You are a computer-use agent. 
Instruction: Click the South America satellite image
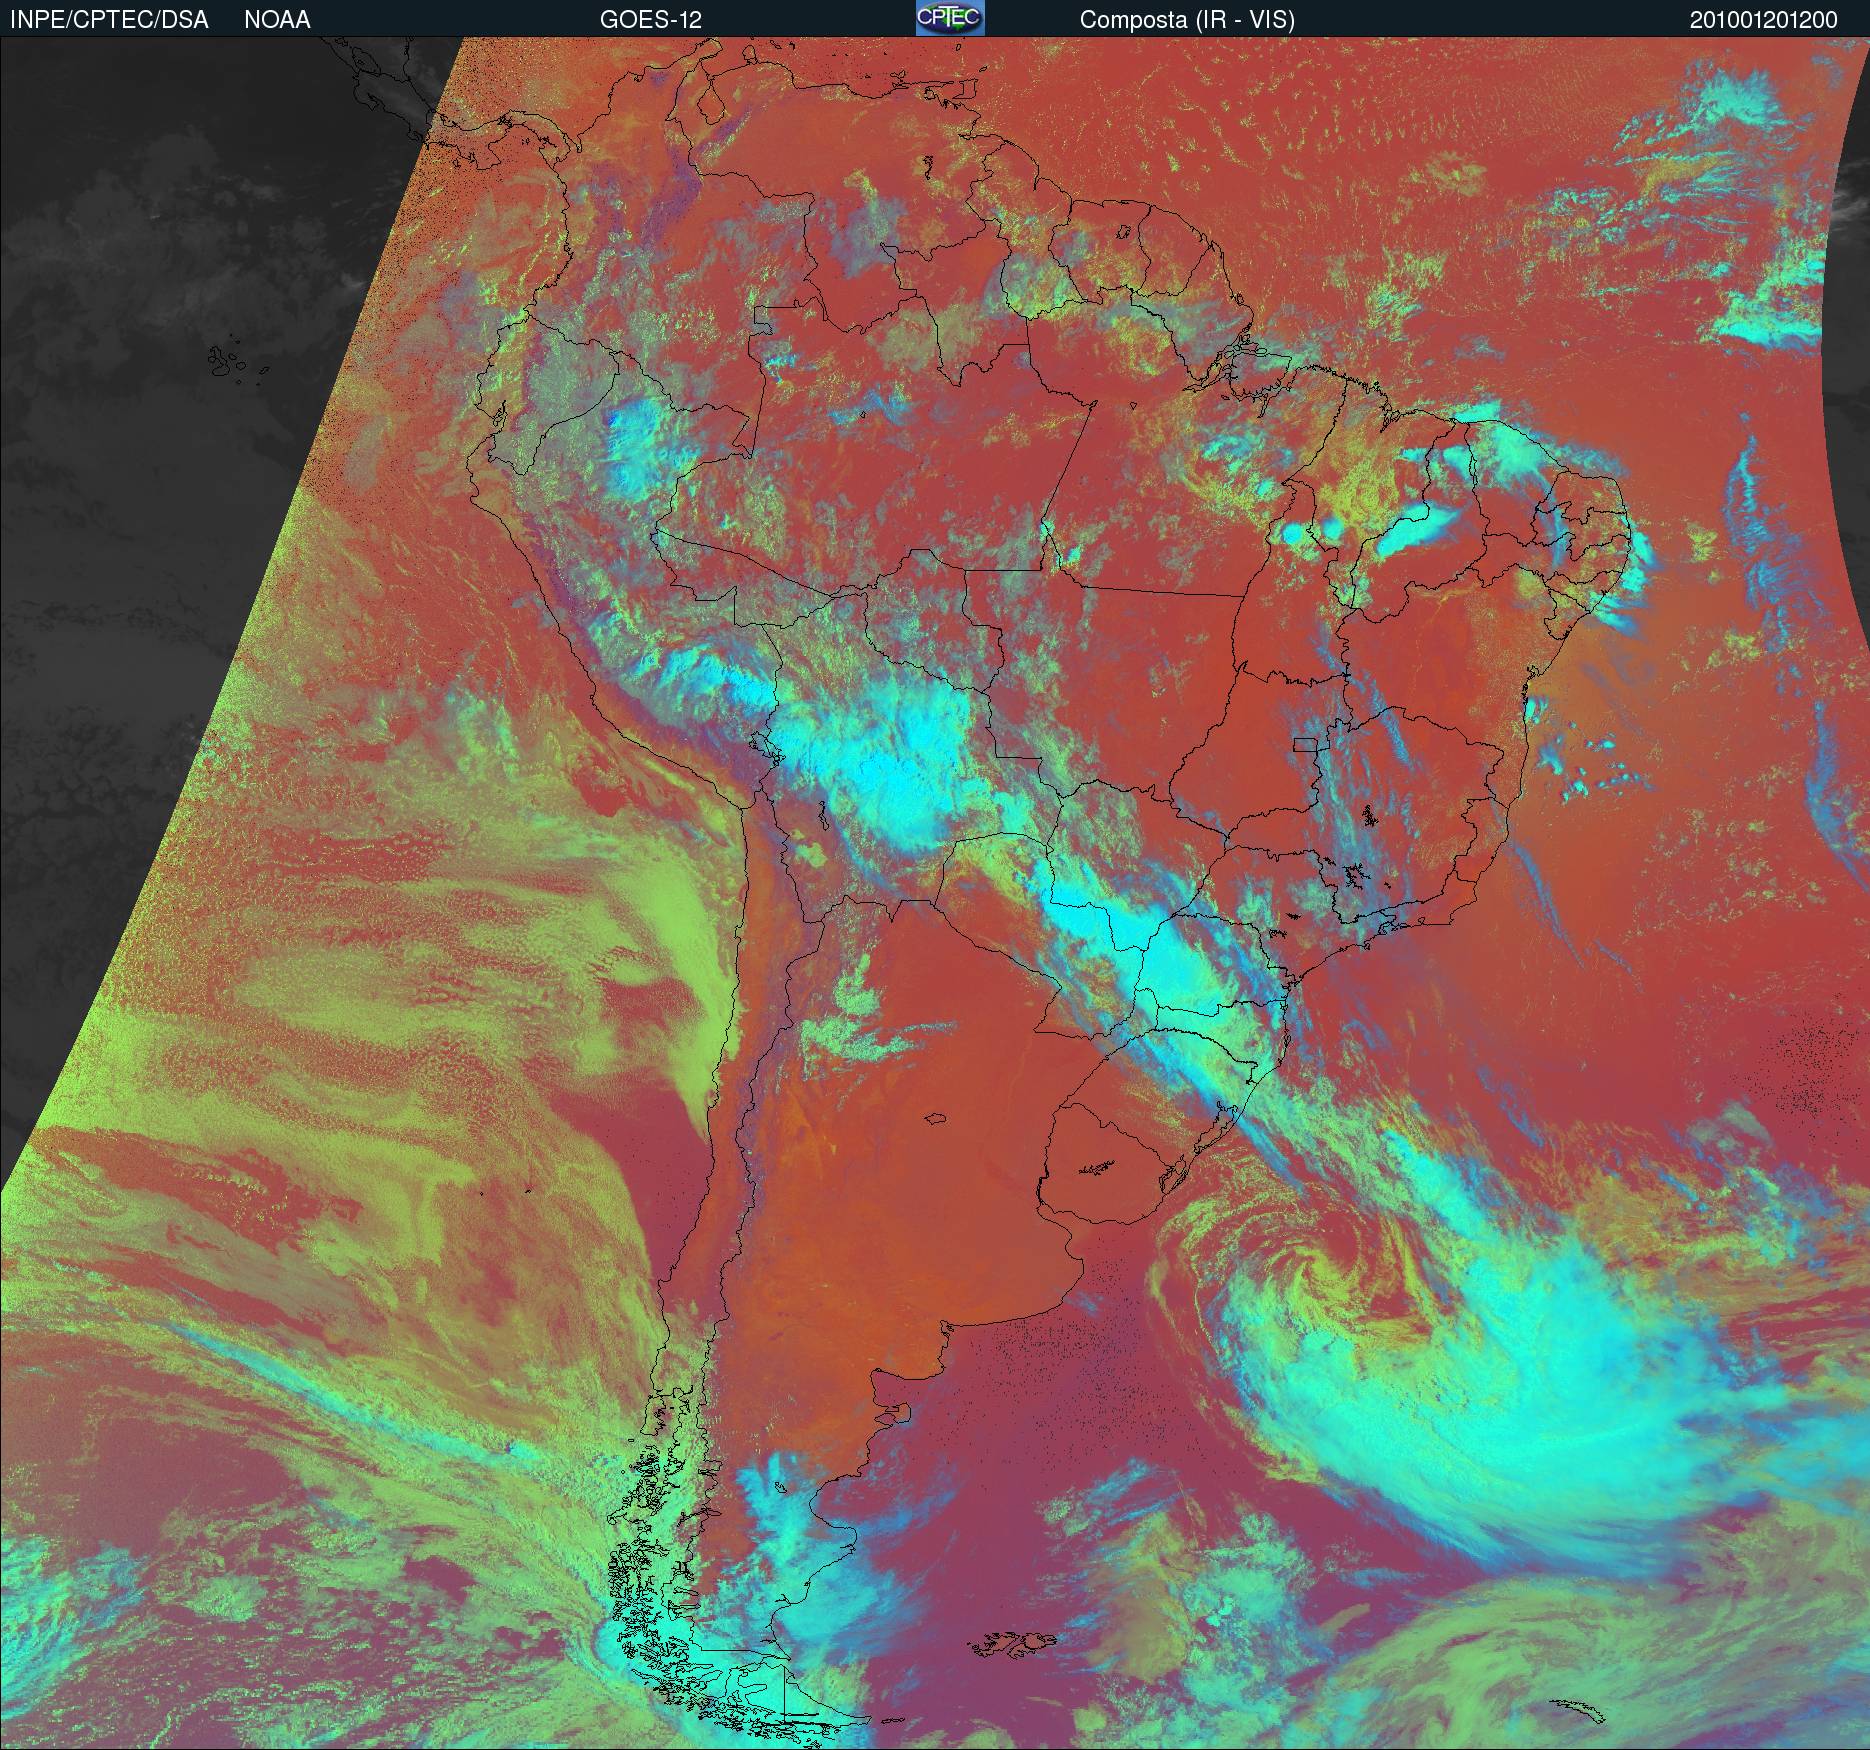tap(935, 893)
